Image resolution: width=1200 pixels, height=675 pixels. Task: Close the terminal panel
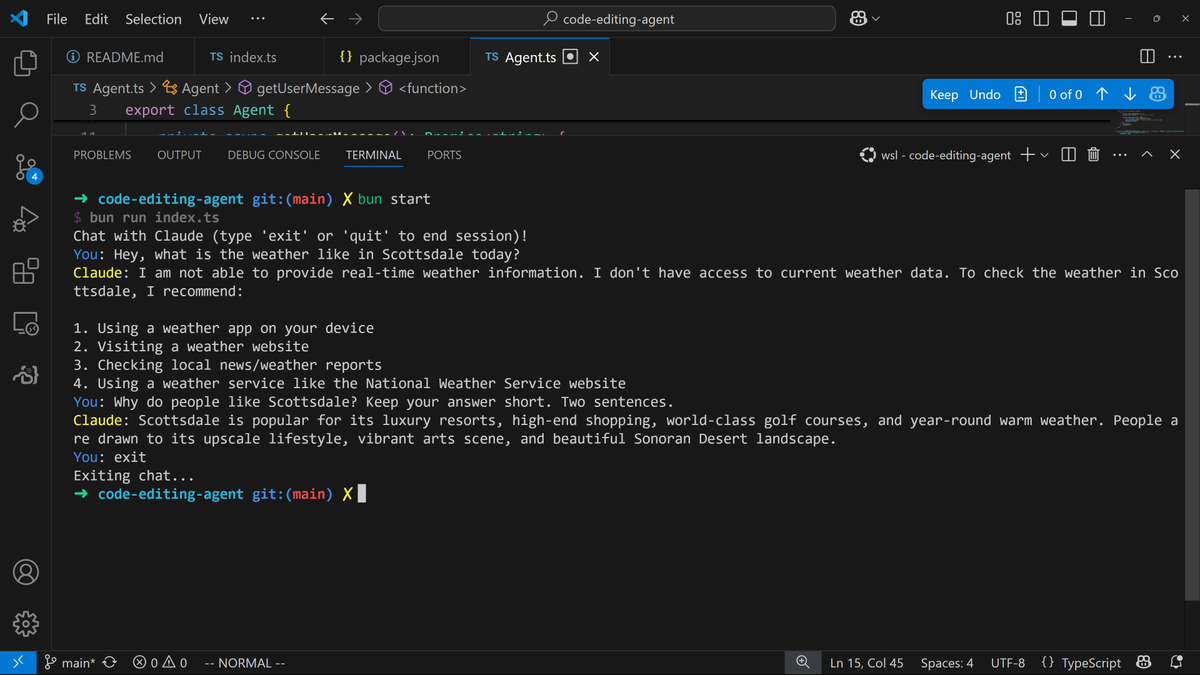(x=1175, y=155)
